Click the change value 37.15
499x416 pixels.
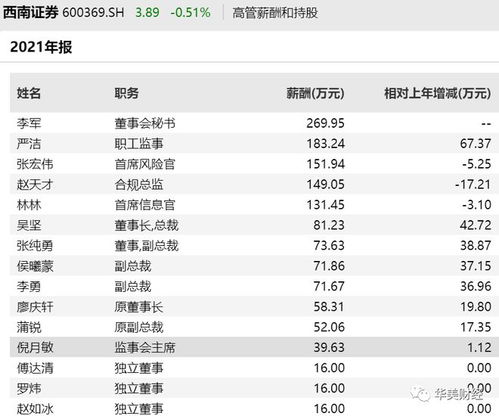coord(476,266)
